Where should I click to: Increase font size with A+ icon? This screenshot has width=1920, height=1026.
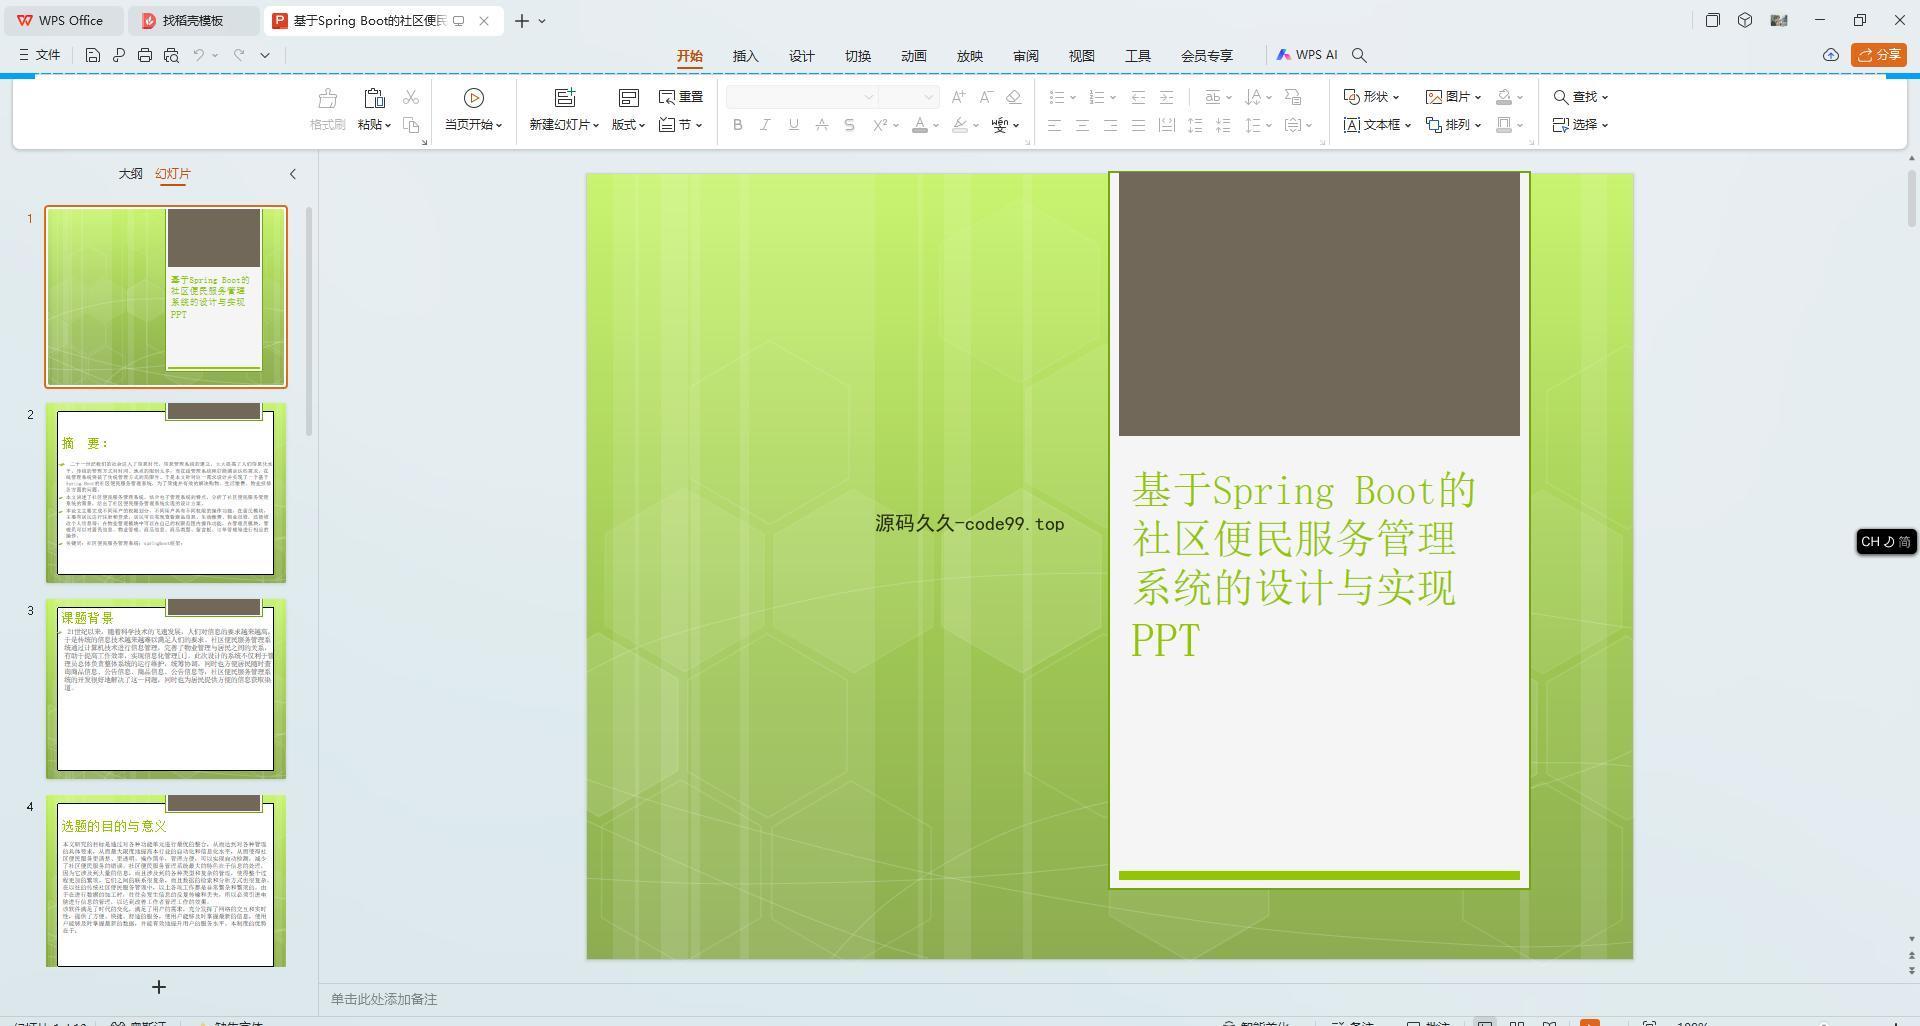point(958,97)
